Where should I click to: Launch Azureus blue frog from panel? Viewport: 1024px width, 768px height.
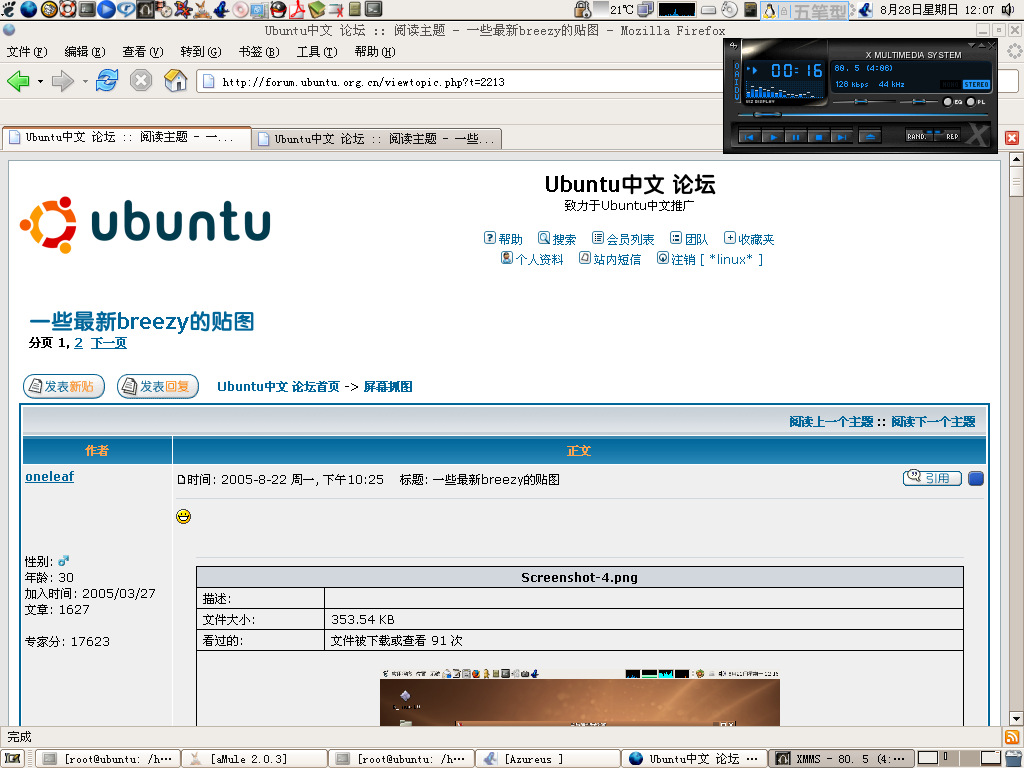[x=222, y=9]
